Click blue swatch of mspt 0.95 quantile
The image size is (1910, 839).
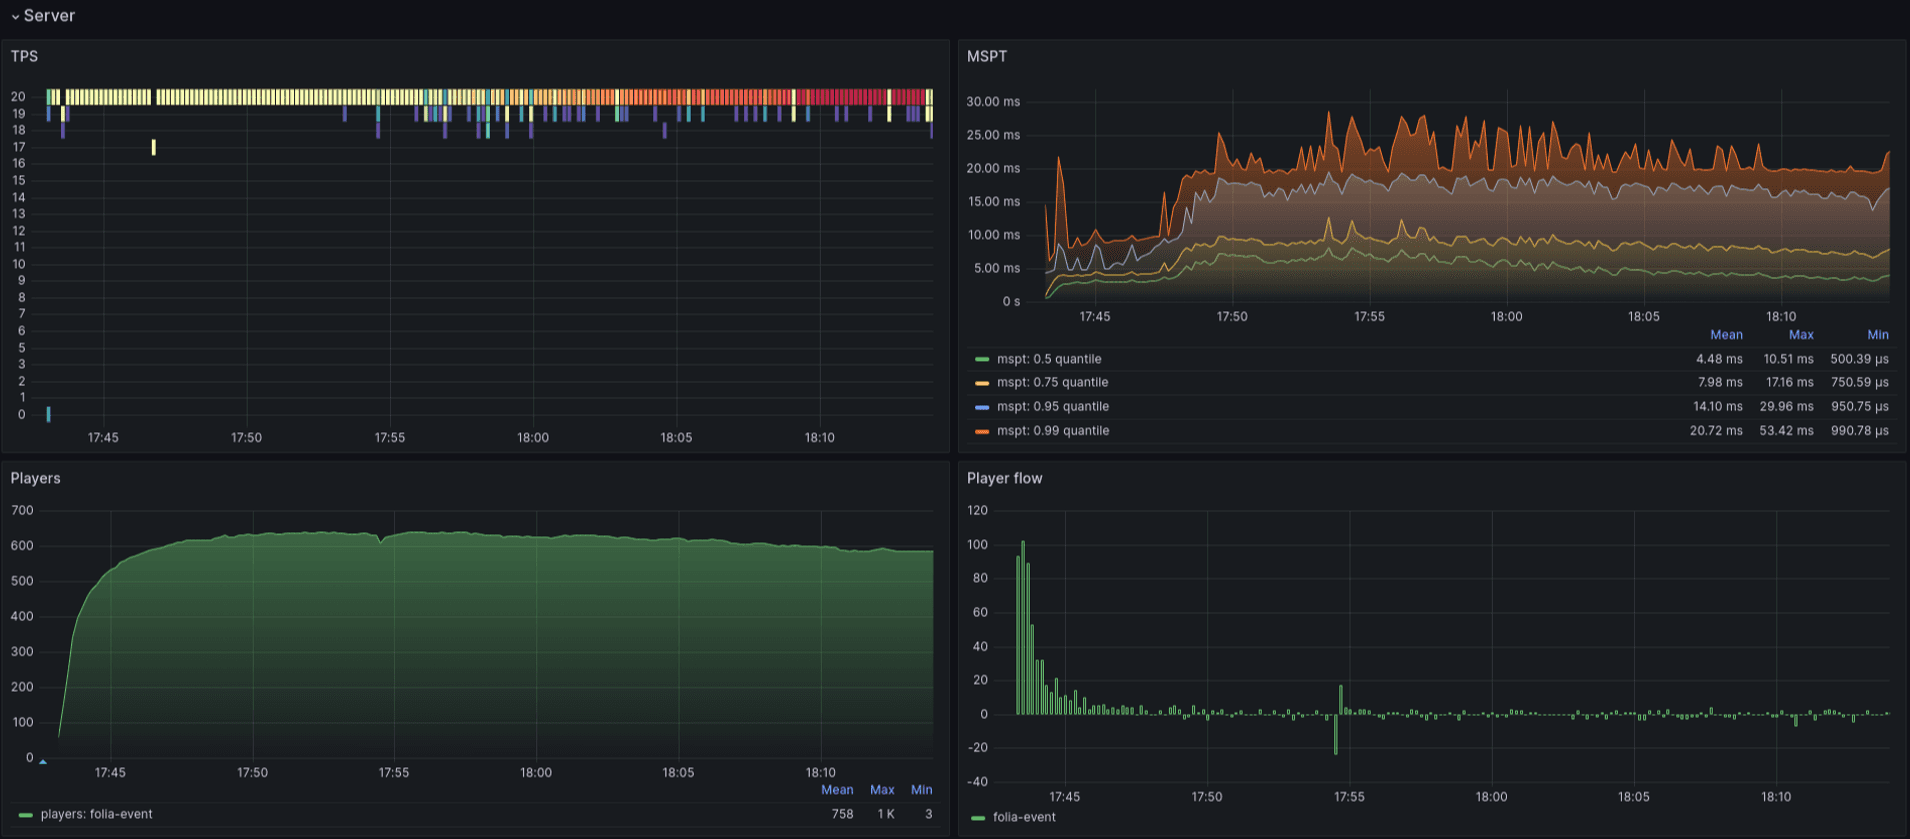[982, 407]
